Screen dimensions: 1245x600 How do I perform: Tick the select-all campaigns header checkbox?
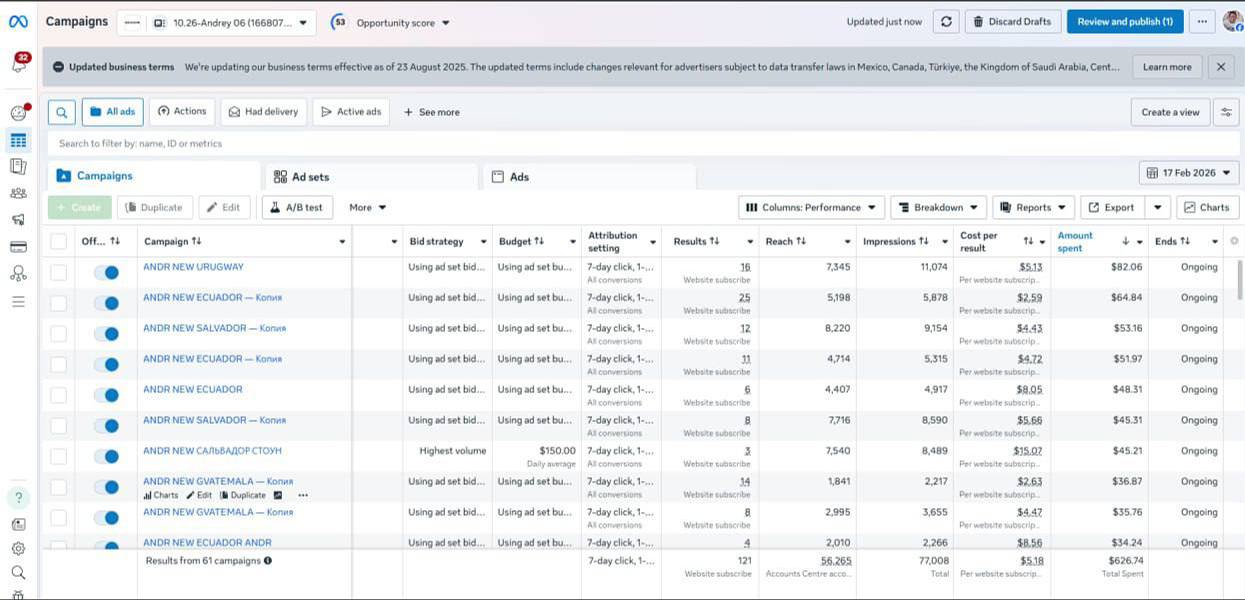click(x=59, y=241)
